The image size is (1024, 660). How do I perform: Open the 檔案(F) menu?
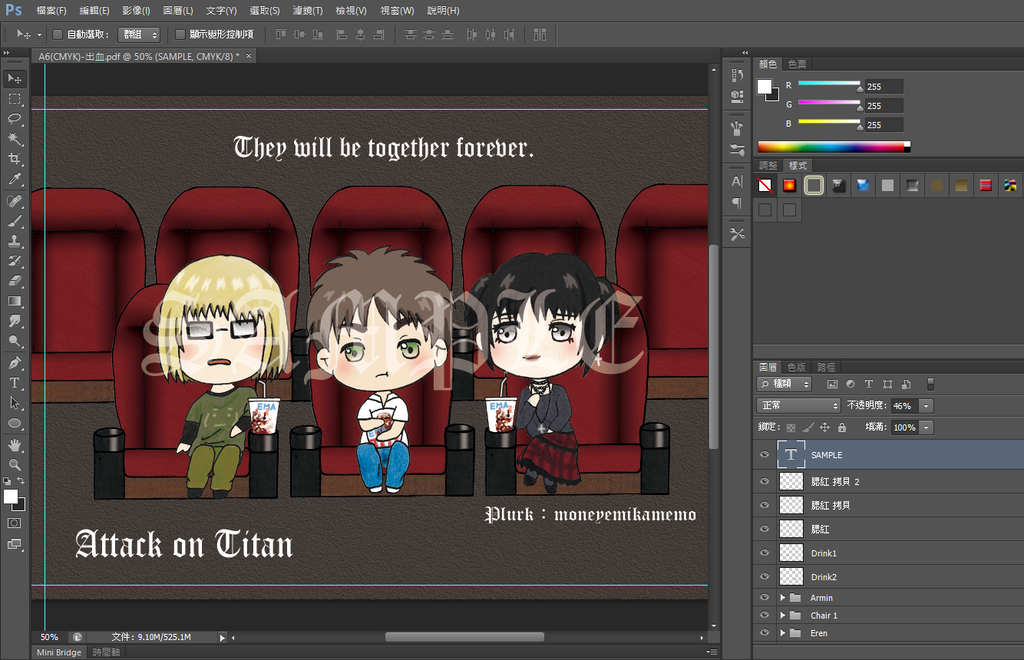(52, 10)
